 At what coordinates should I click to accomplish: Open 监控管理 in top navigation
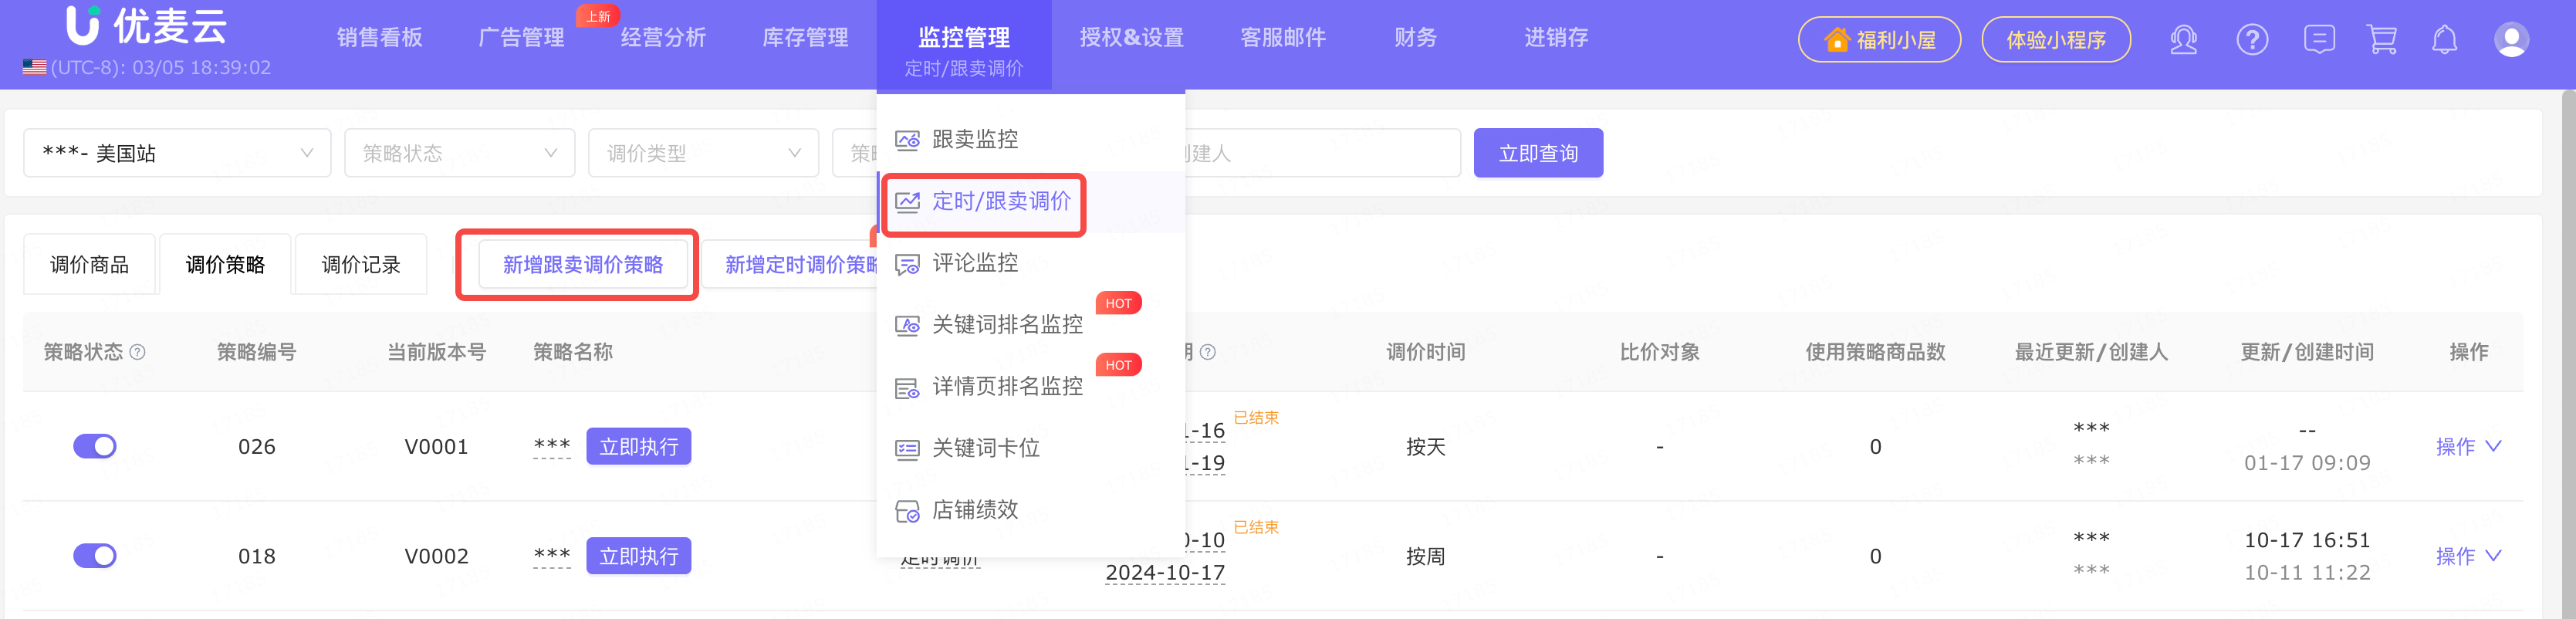point(964,38)
